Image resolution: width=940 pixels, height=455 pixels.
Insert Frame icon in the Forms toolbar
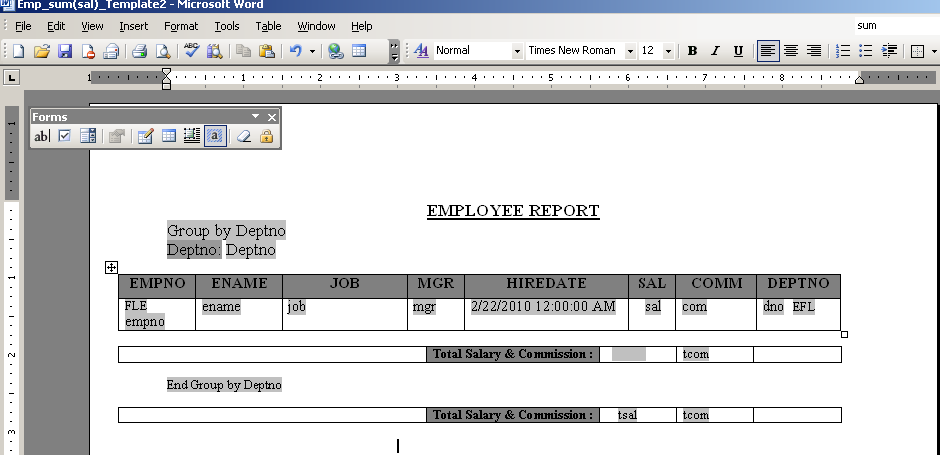192,136
